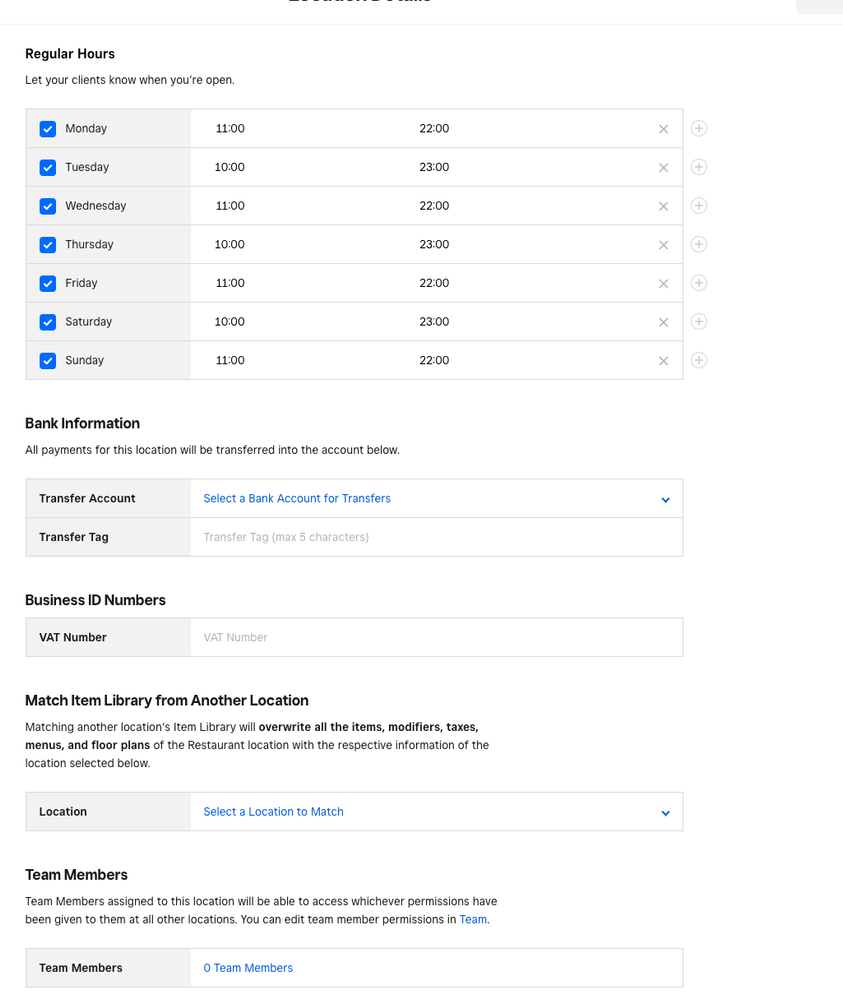Viewport: 843px width, 999px height.
Task: Click into the VAT Number field
Action: coord(436,637)
